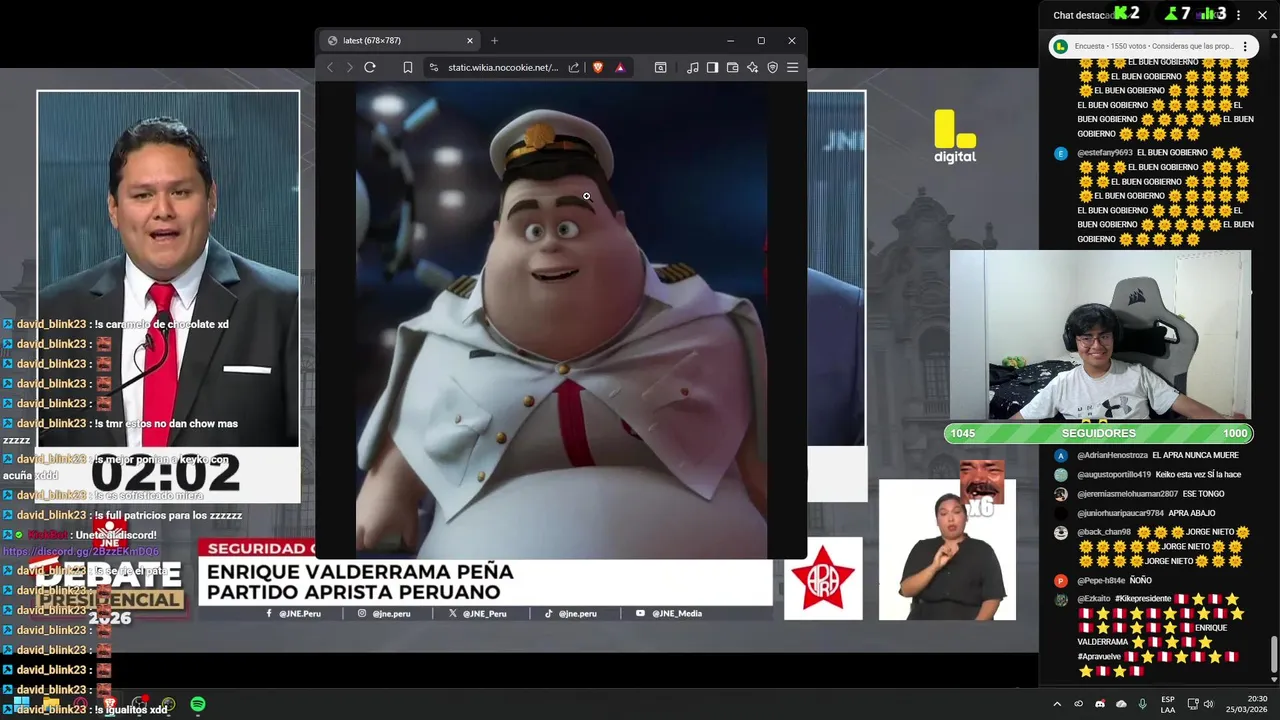Image resolution: width=1280 pixels, height=720 pixels.
Task: Click the streamer webcam thumbnail
Action: click(1100, 335)
